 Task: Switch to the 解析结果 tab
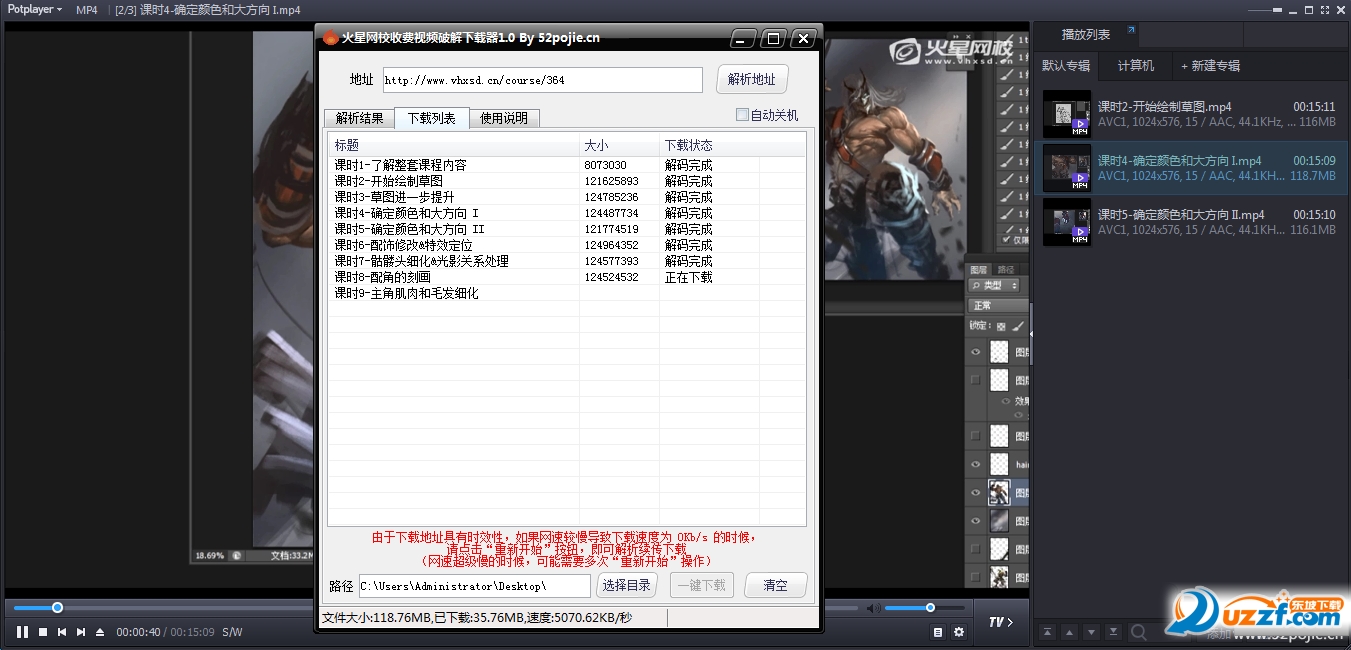(359, 118)
